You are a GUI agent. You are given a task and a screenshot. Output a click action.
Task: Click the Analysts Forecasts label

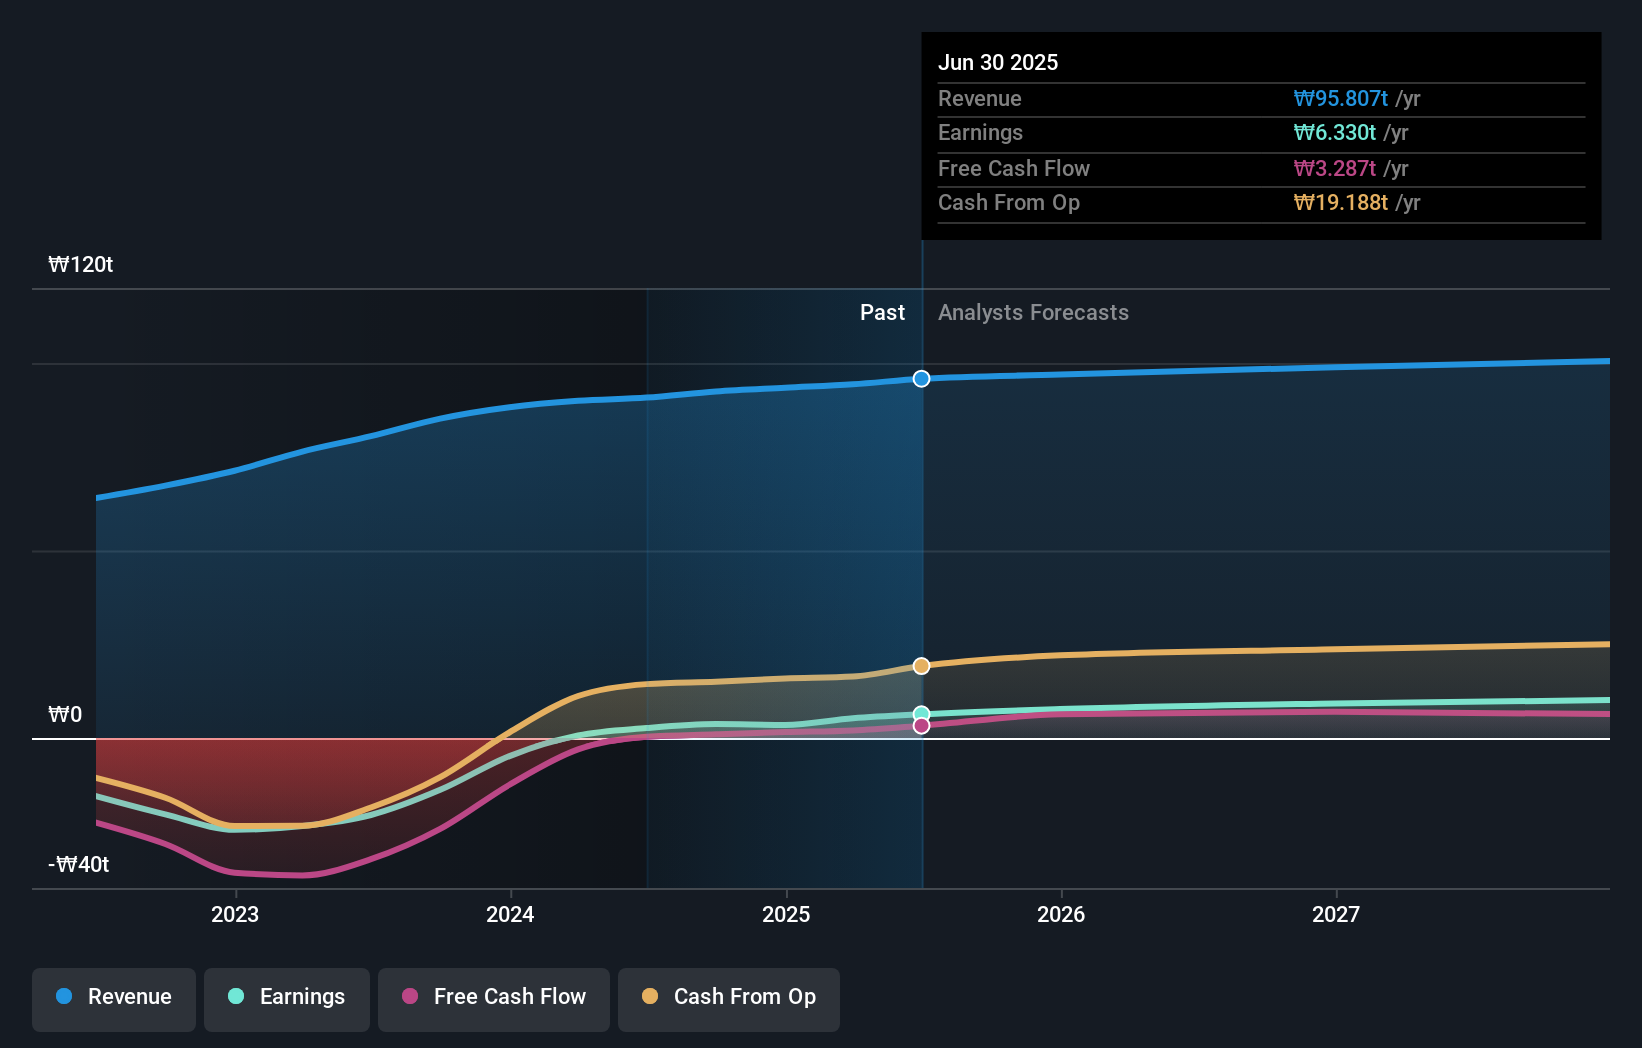1033,313
